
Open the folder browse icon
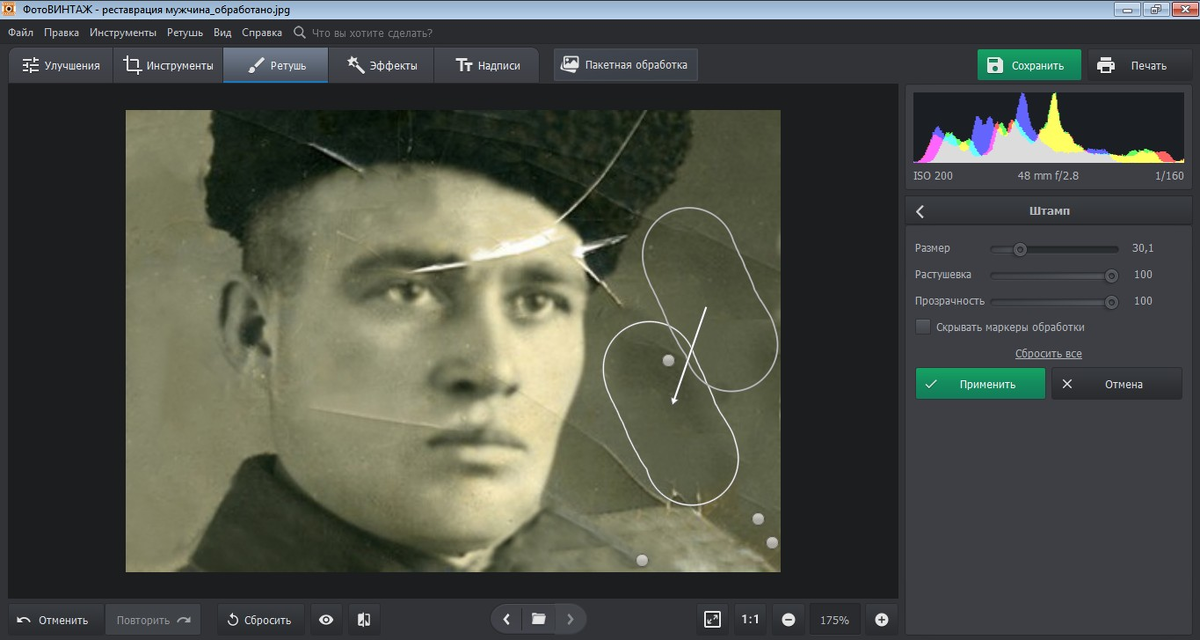coord(538,619)
